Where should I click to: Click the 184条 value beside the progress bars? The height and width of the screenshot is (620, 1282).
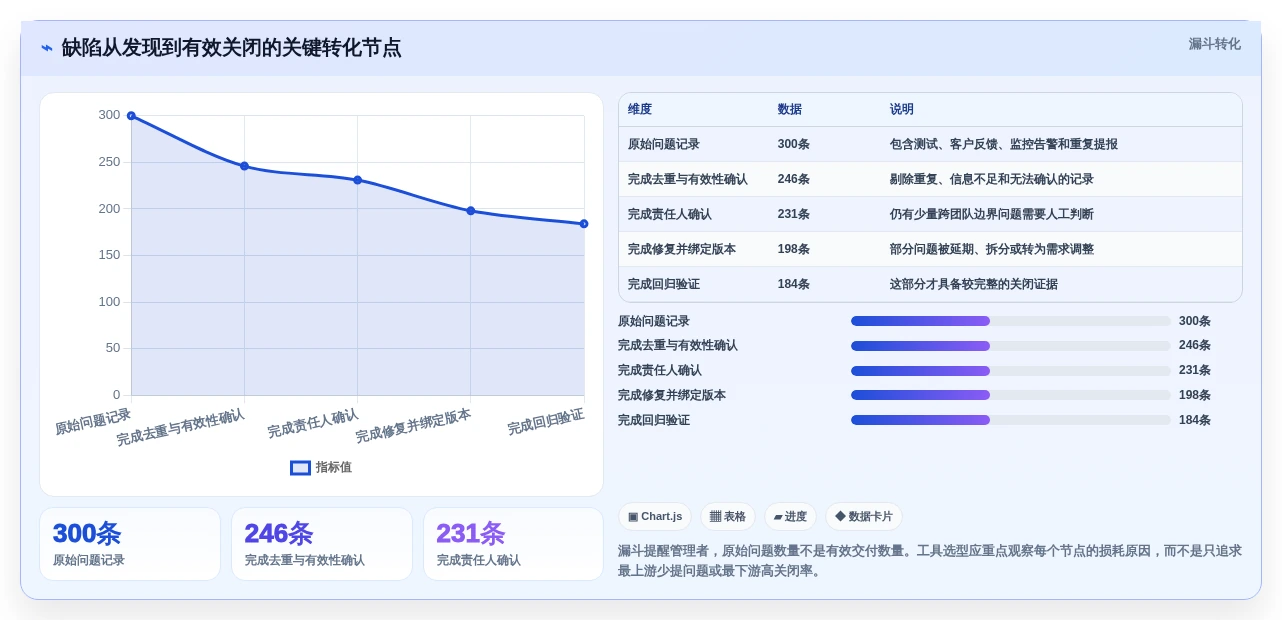pos(1195,420)
